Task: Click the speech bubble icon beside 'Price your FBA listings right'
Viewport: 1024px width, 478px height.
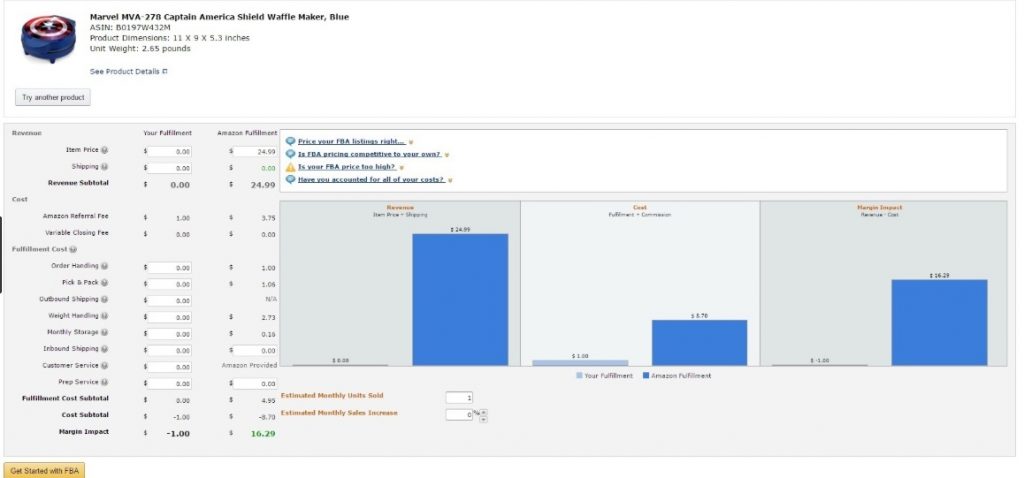Action: (291, 141)
